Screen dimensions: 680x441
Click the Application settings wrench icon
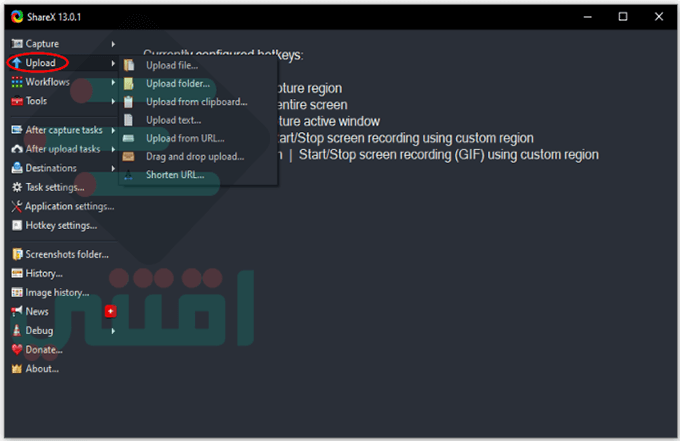click(17, 206)
